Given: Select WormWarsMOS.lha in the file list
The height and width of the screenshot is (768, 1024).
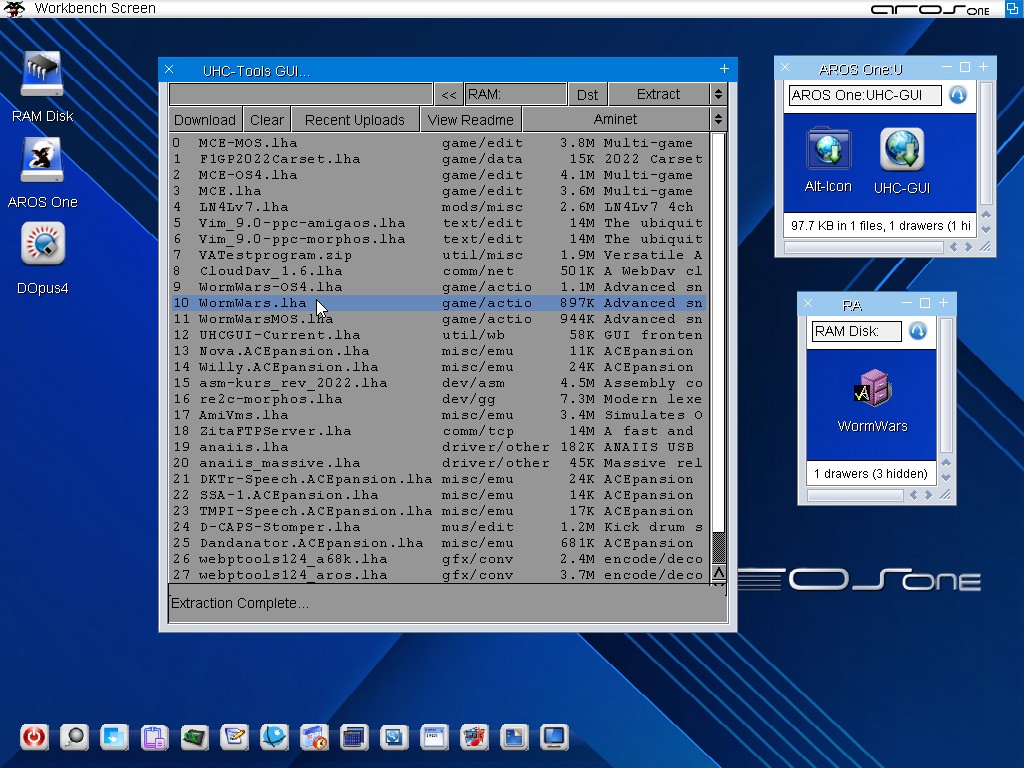Looking at the screenshot, I should click(x=266, y=319).
